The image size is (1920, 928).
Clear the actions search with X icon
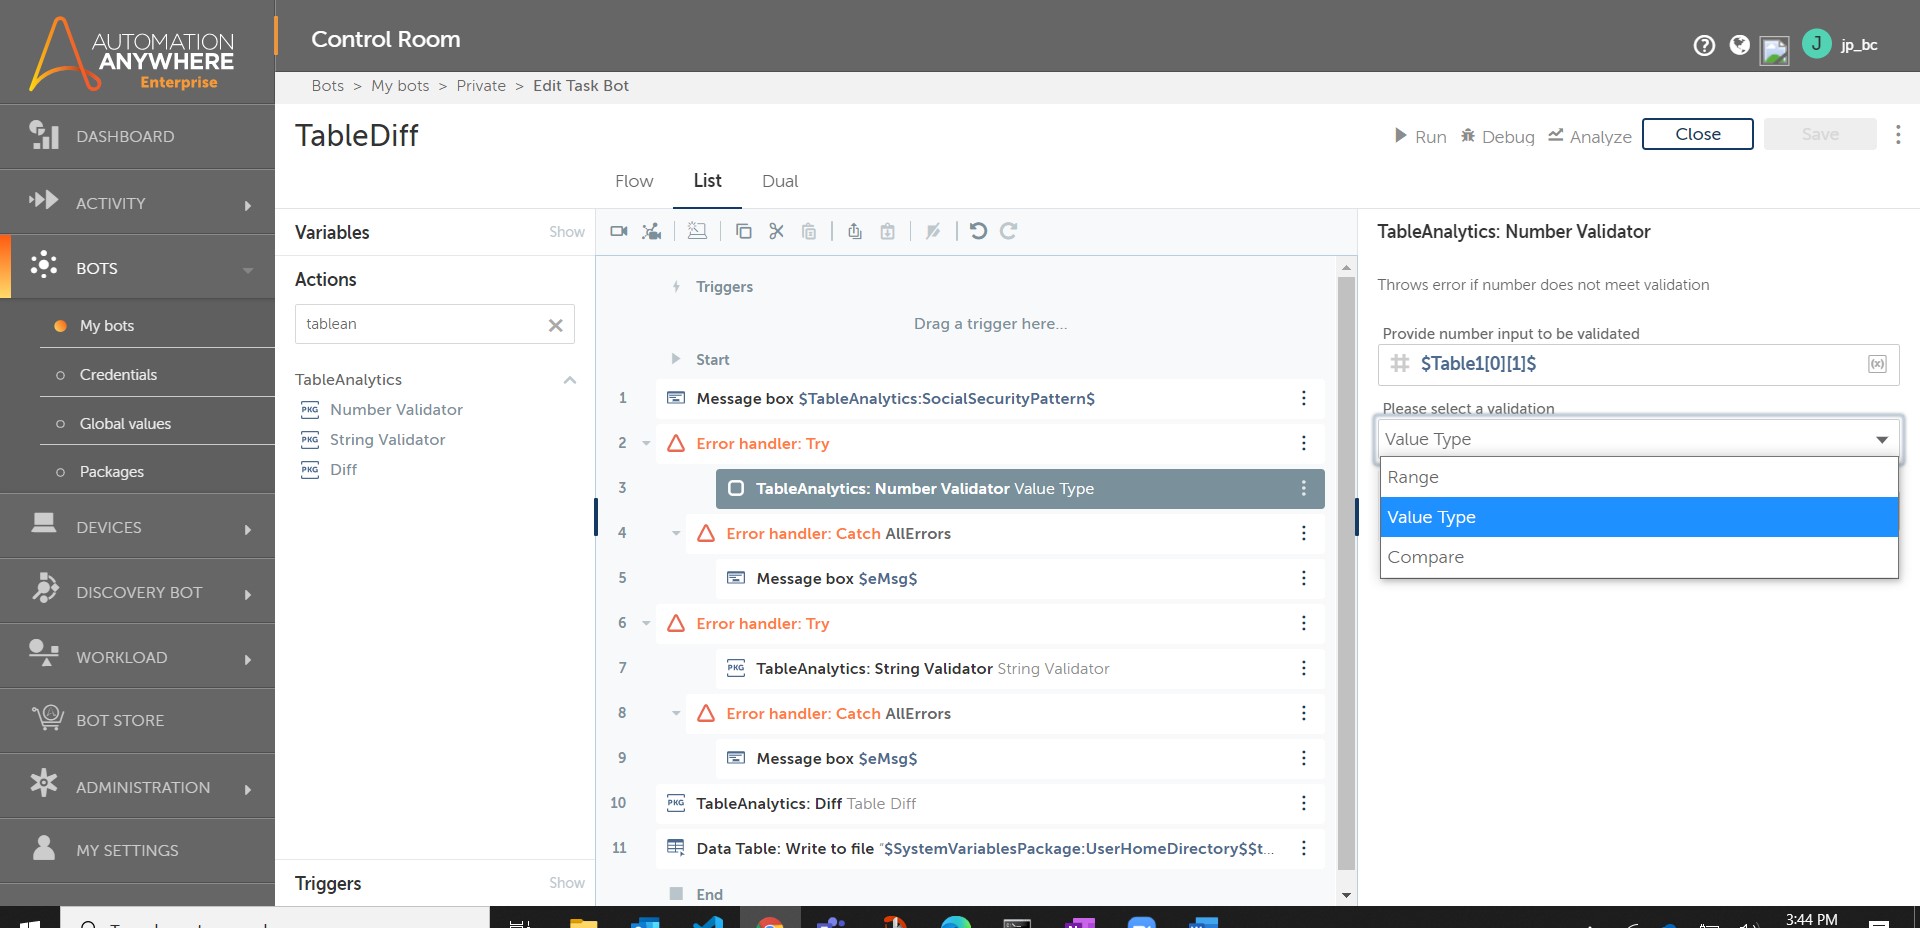[555, 325]
